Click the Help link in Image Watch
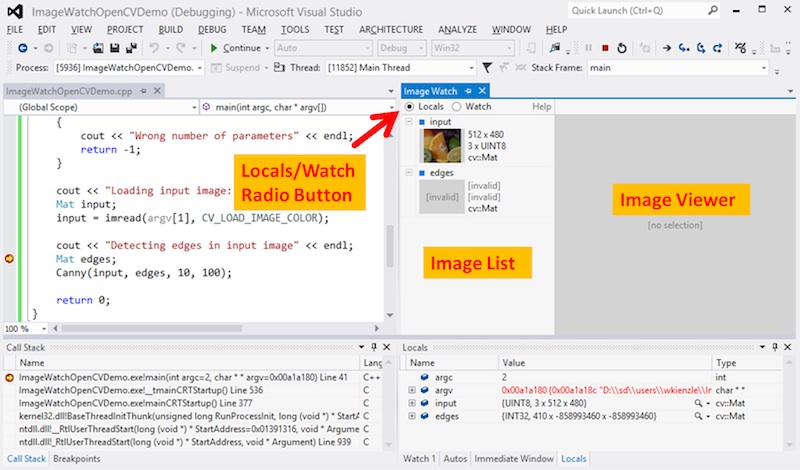Image resolution: width=800 pixels, height=470 pixels. 541,107
